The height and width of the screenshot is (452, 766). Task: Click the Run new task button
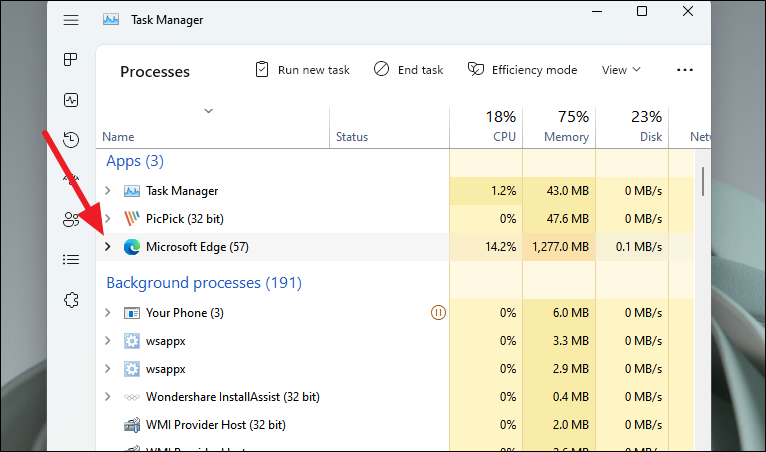click(302, 70)
